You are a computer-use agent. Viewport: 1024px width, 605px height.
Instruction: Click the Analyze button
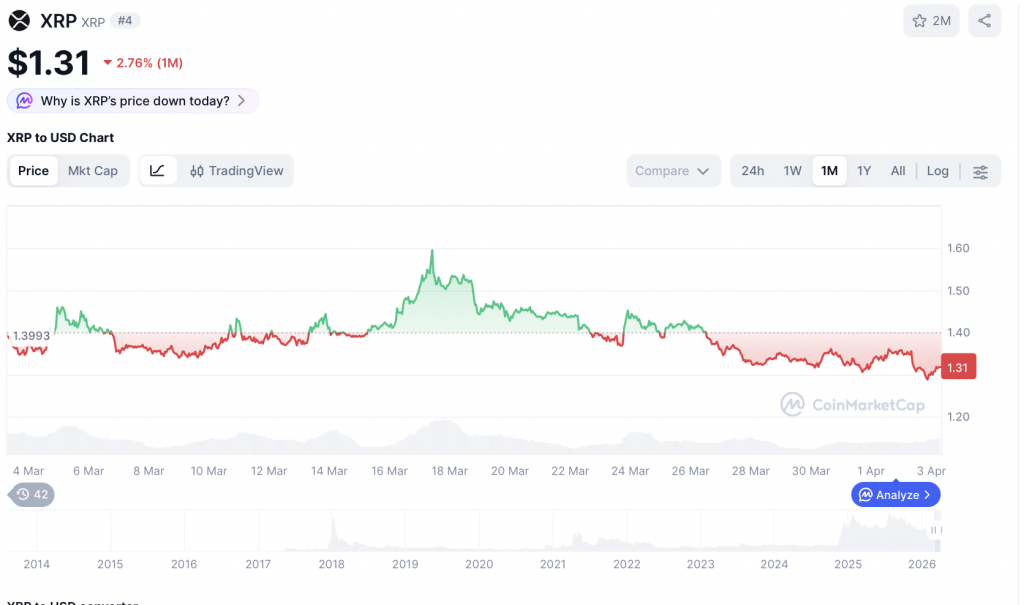895,494
